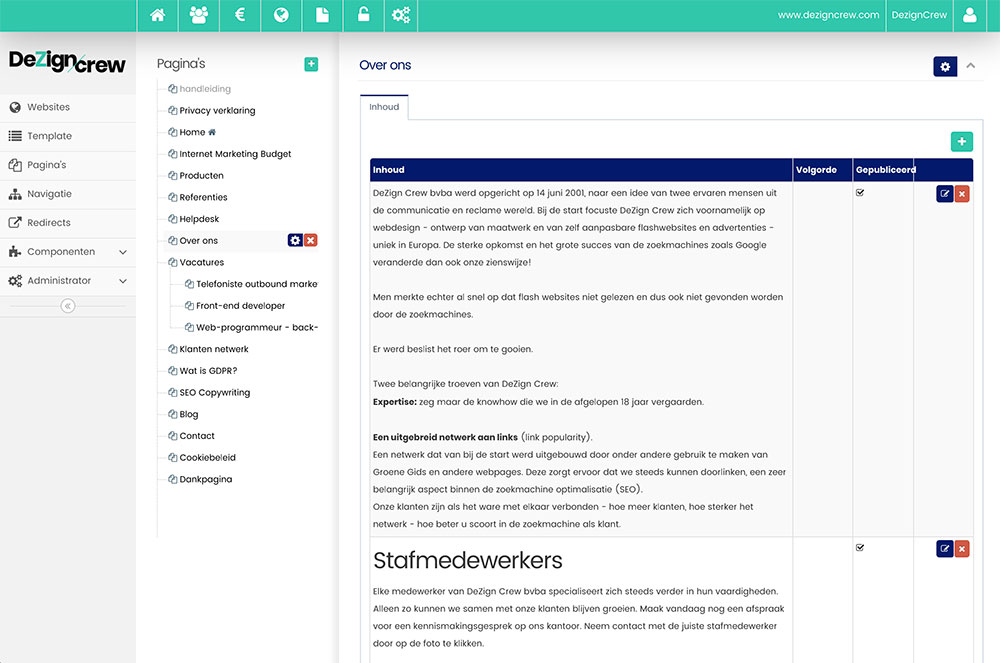Edit the first content block
Image resolution: width=1000 pixels, height=663 pixels.
point(945,194)
